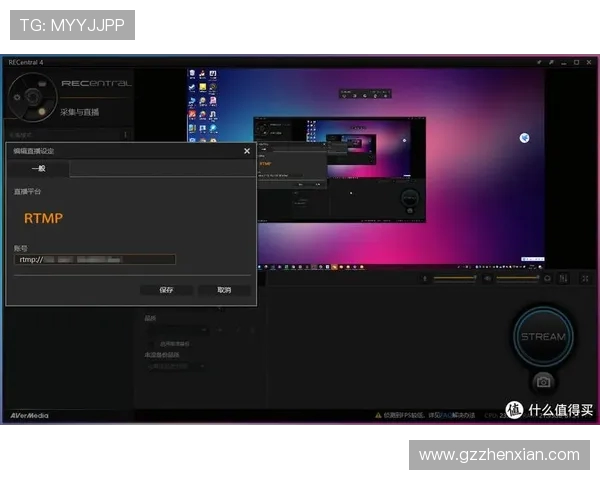600x480 pixels.
Task: Click the RECentral mode dial icon
Action: (32, 95)
